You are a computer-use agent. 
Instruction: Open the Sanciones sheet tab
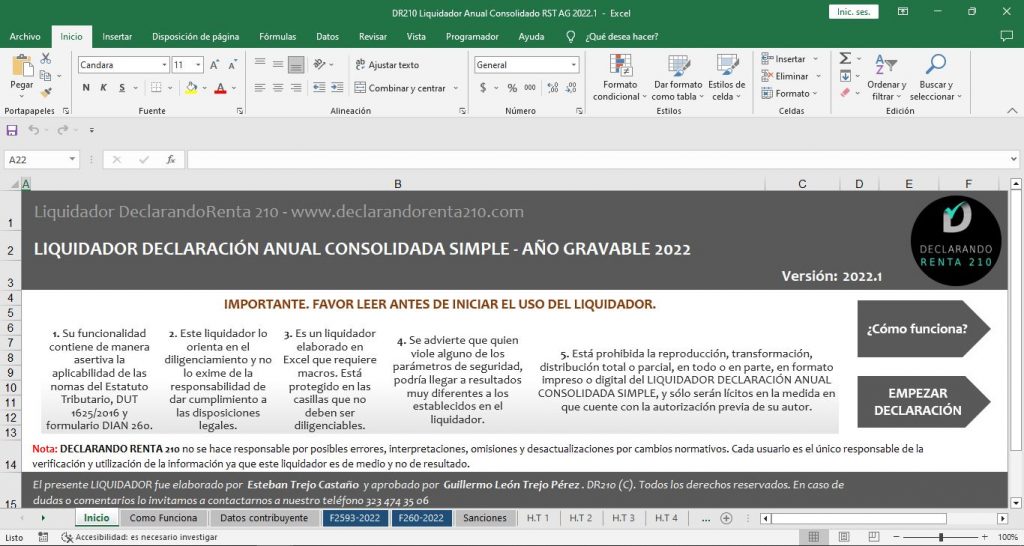(485, 518)
